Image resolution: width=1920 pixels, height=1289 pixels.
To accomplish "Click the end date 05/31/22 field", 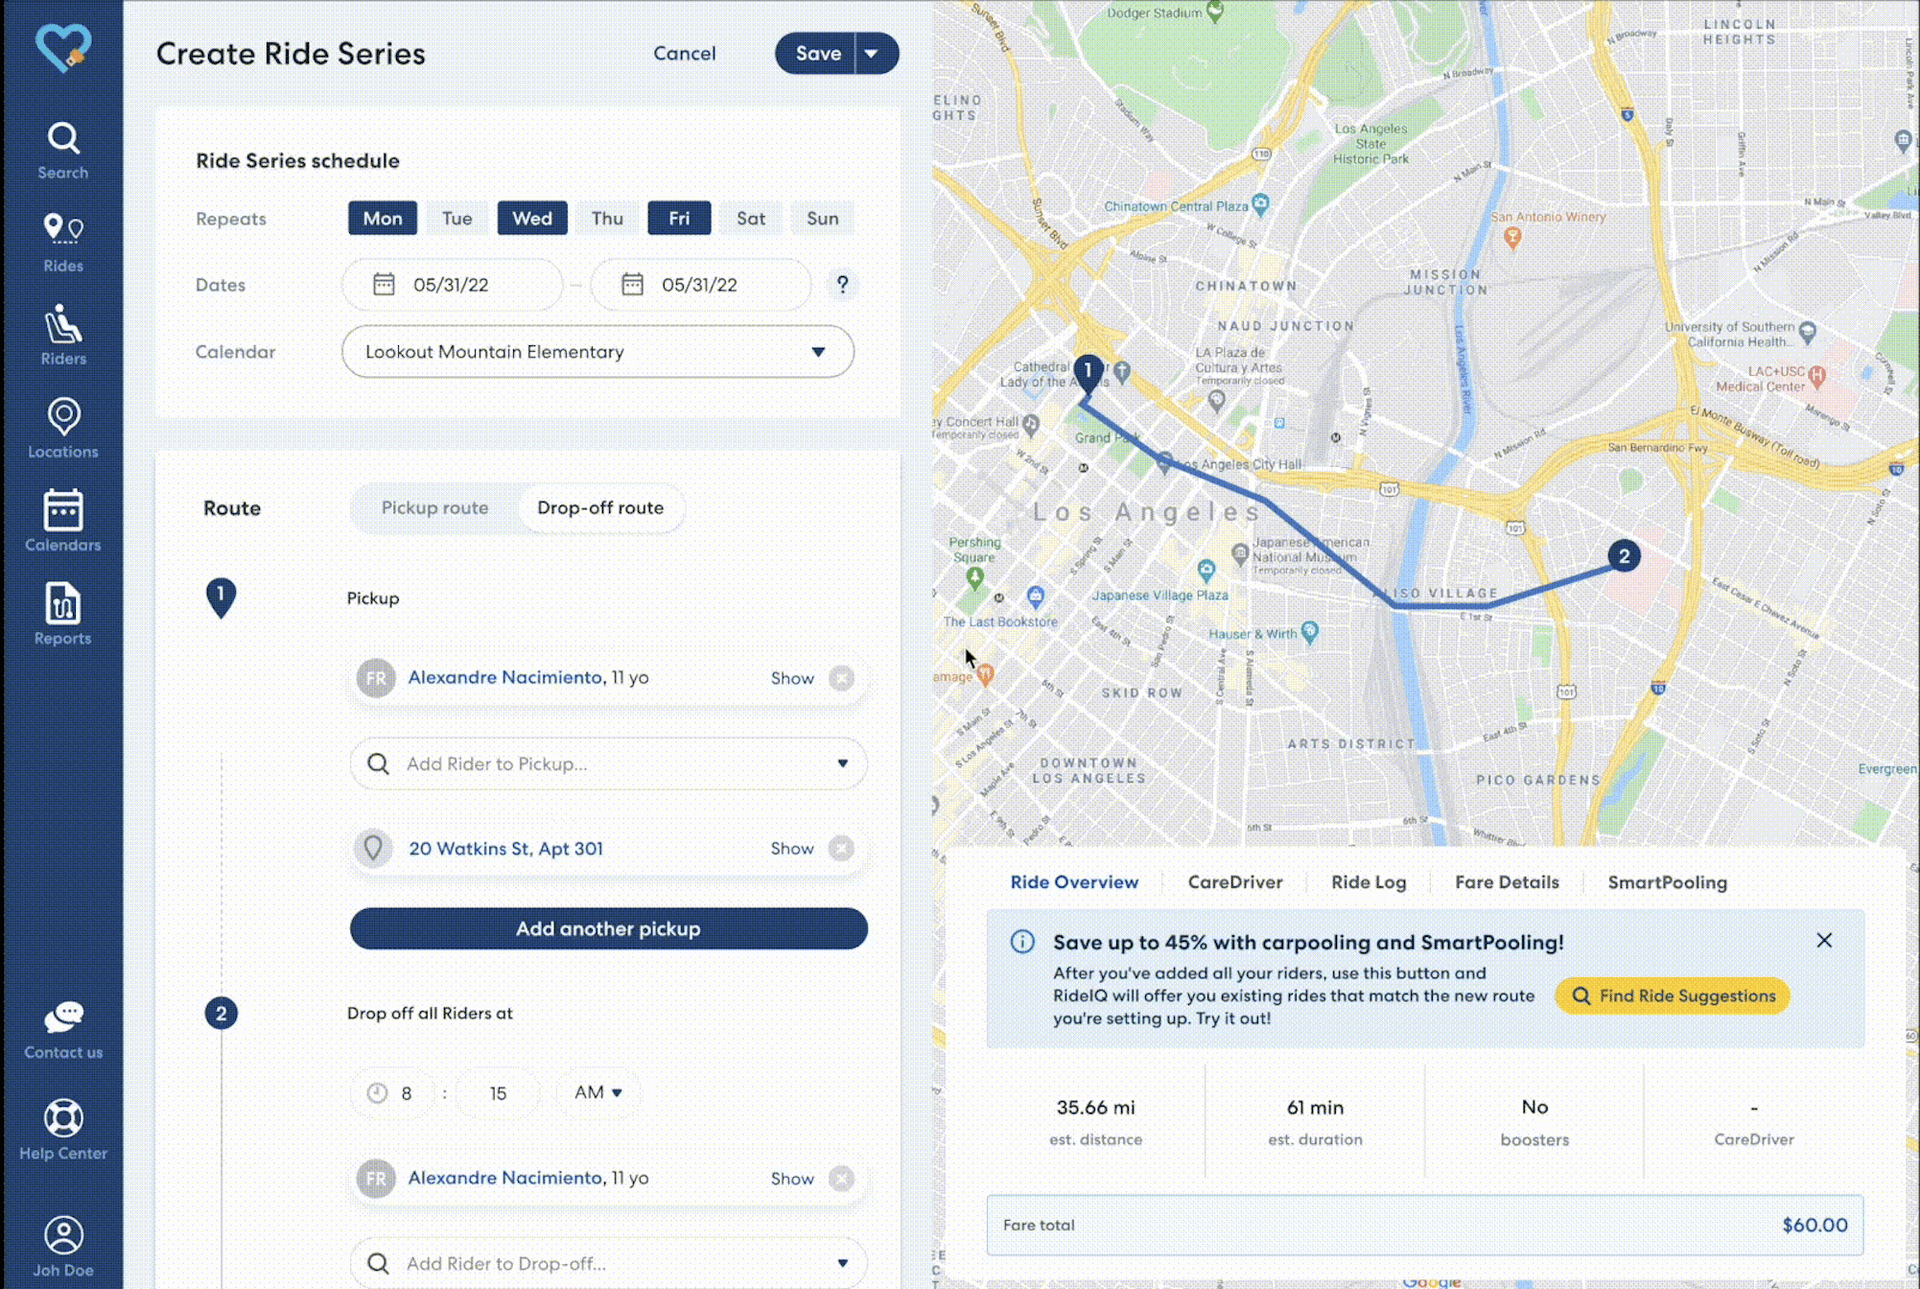I will [700, 285].
